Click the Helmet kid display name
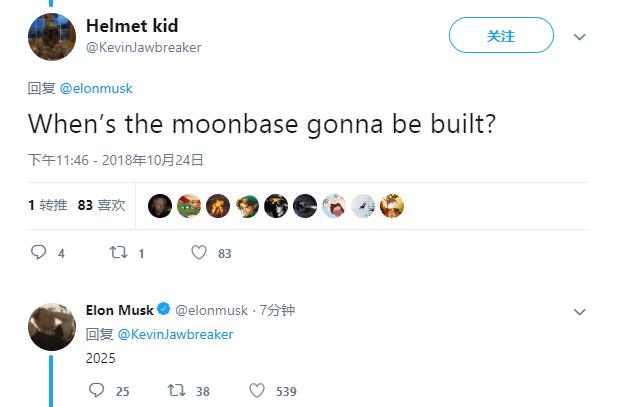 point(132,26)
